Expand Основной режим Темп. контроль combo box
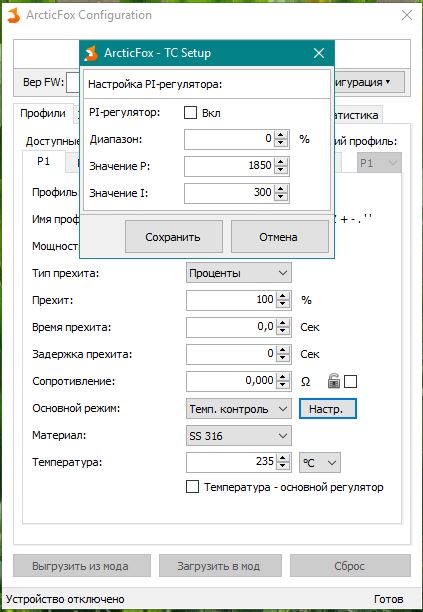This screenshot has height=612, width=423. (239, 409)
